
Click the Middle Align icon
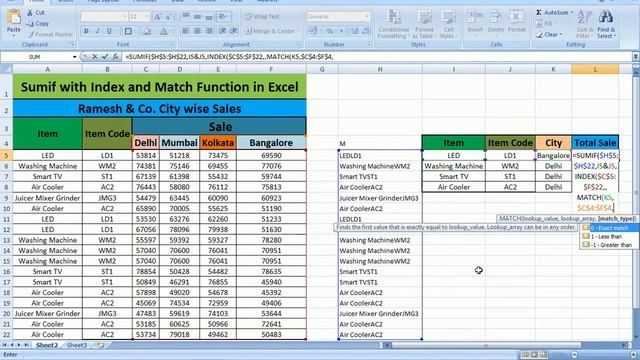(197, 16)
